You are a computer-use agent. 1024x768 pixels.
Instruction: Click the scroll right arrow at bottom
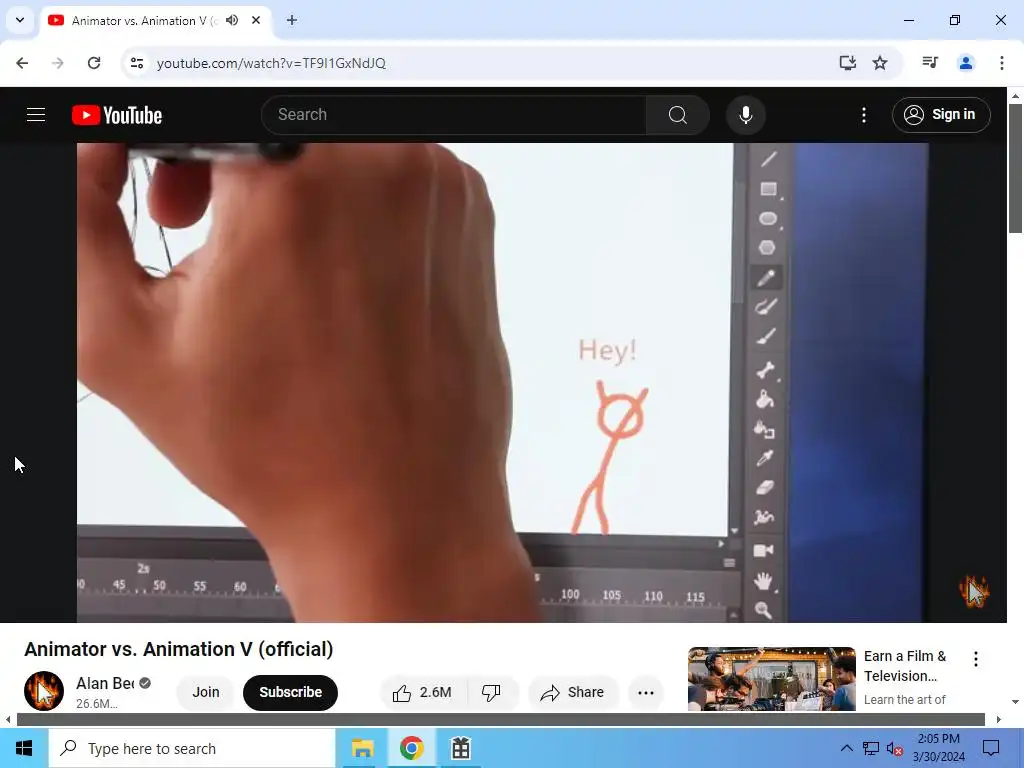coord(998,720)
